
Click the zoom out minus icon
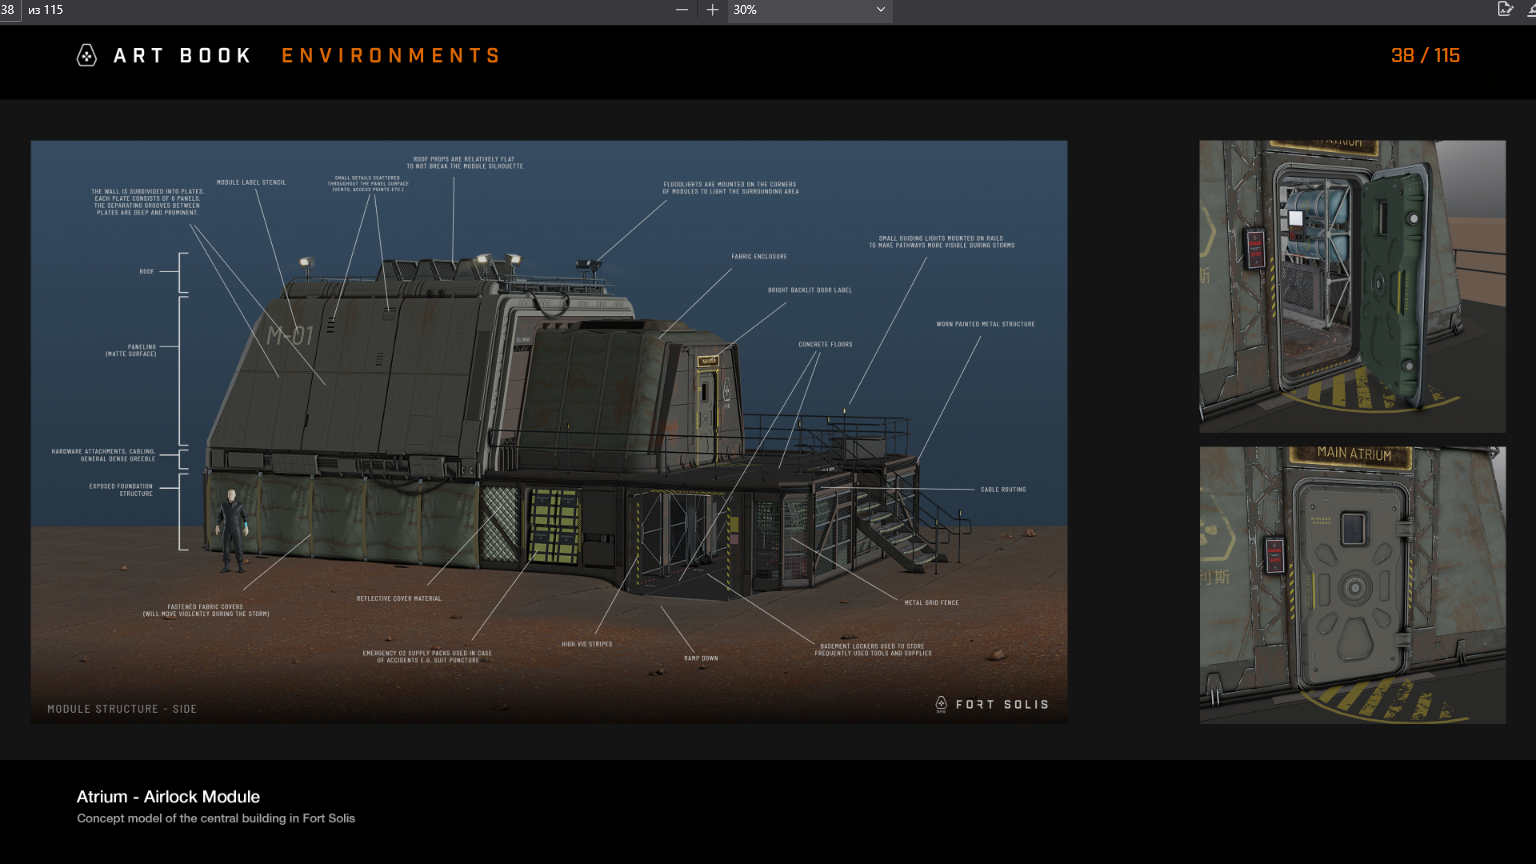tap(682, 10)
